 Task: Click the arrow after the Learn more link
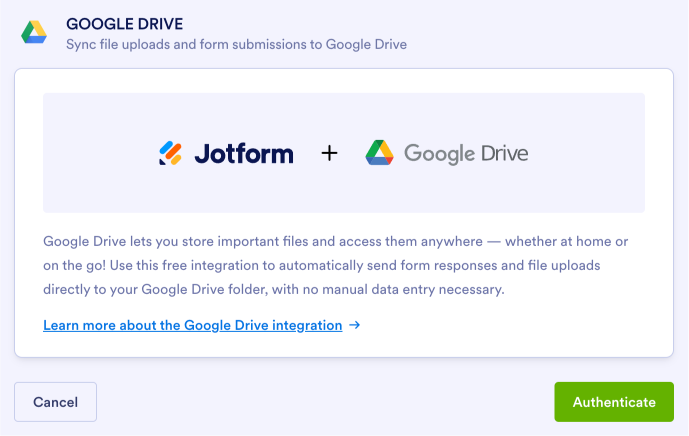pyautogui.click(x=355, y=325)
